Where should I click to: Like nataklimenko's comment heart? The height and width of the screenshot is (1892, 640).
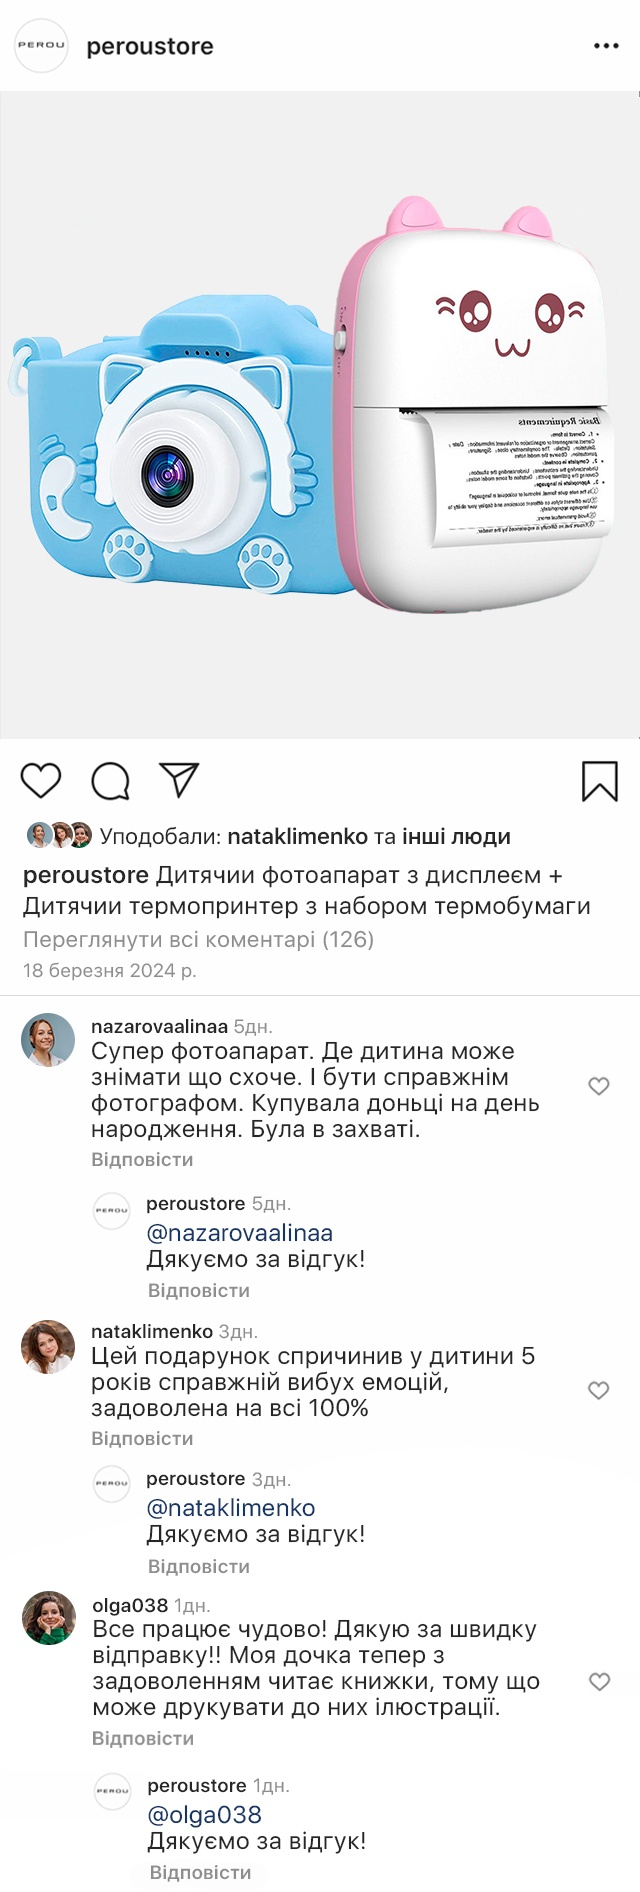tap(599, 1390)
